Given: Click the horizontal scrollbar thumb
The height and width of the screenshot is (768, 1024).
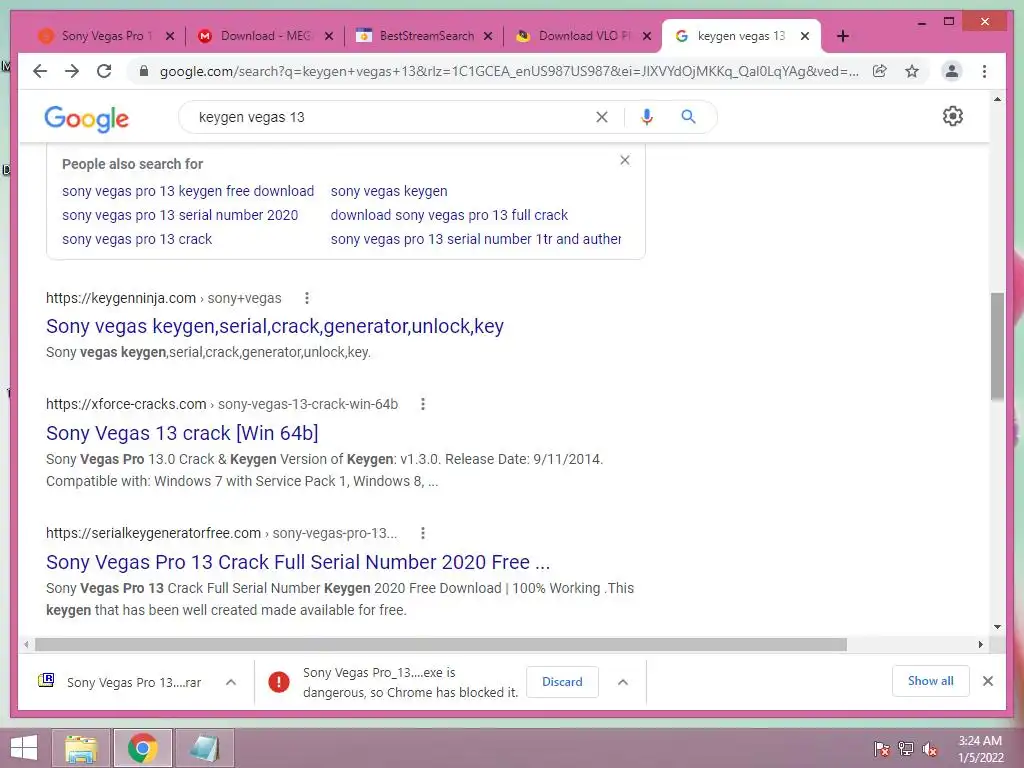Looking at the screenshot, I should [441, 645].
